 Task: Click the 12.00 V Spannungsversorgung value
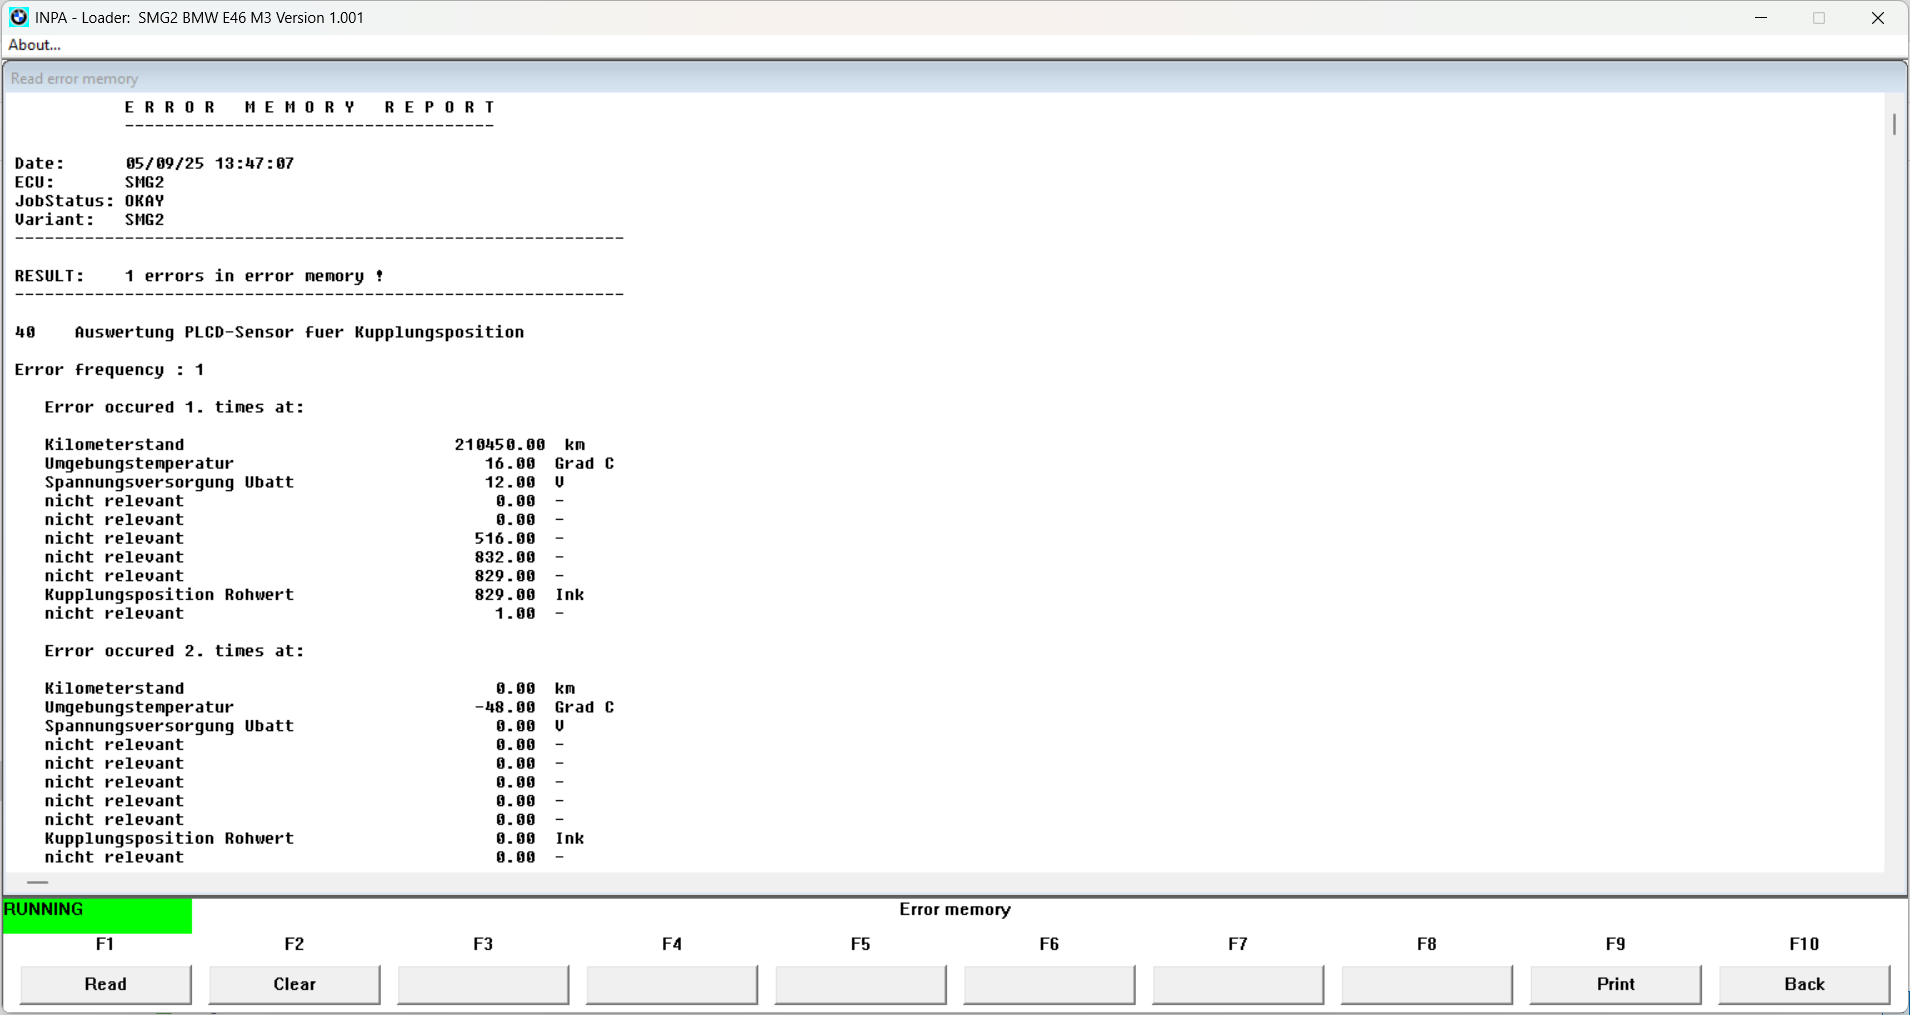tap(525, 482)
